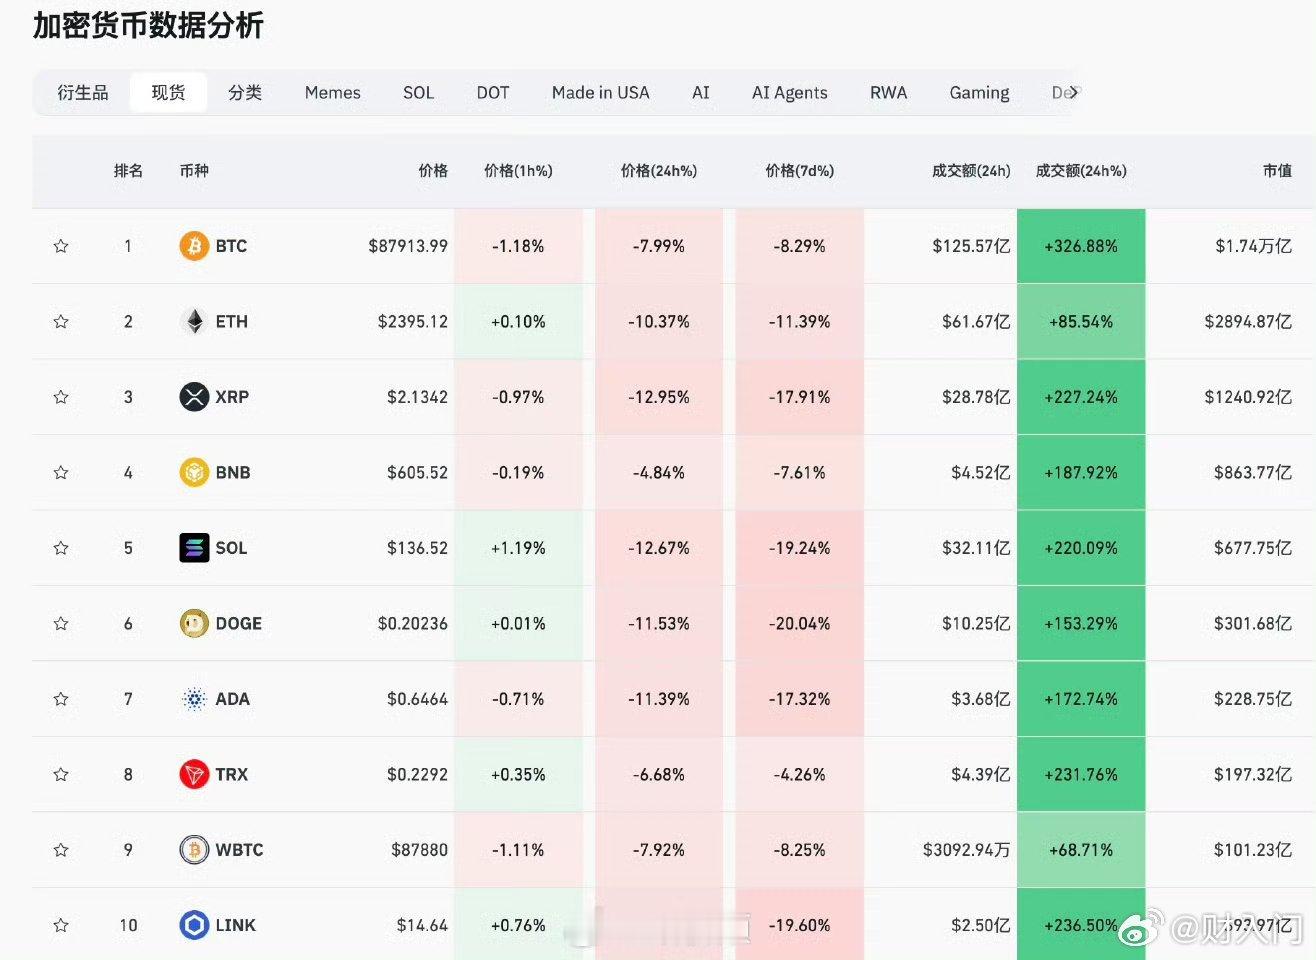The width and height of the screenshot is (1316, 960).
Task: Click the Ethereum ETH coin logo
Action: coord(194,321)
